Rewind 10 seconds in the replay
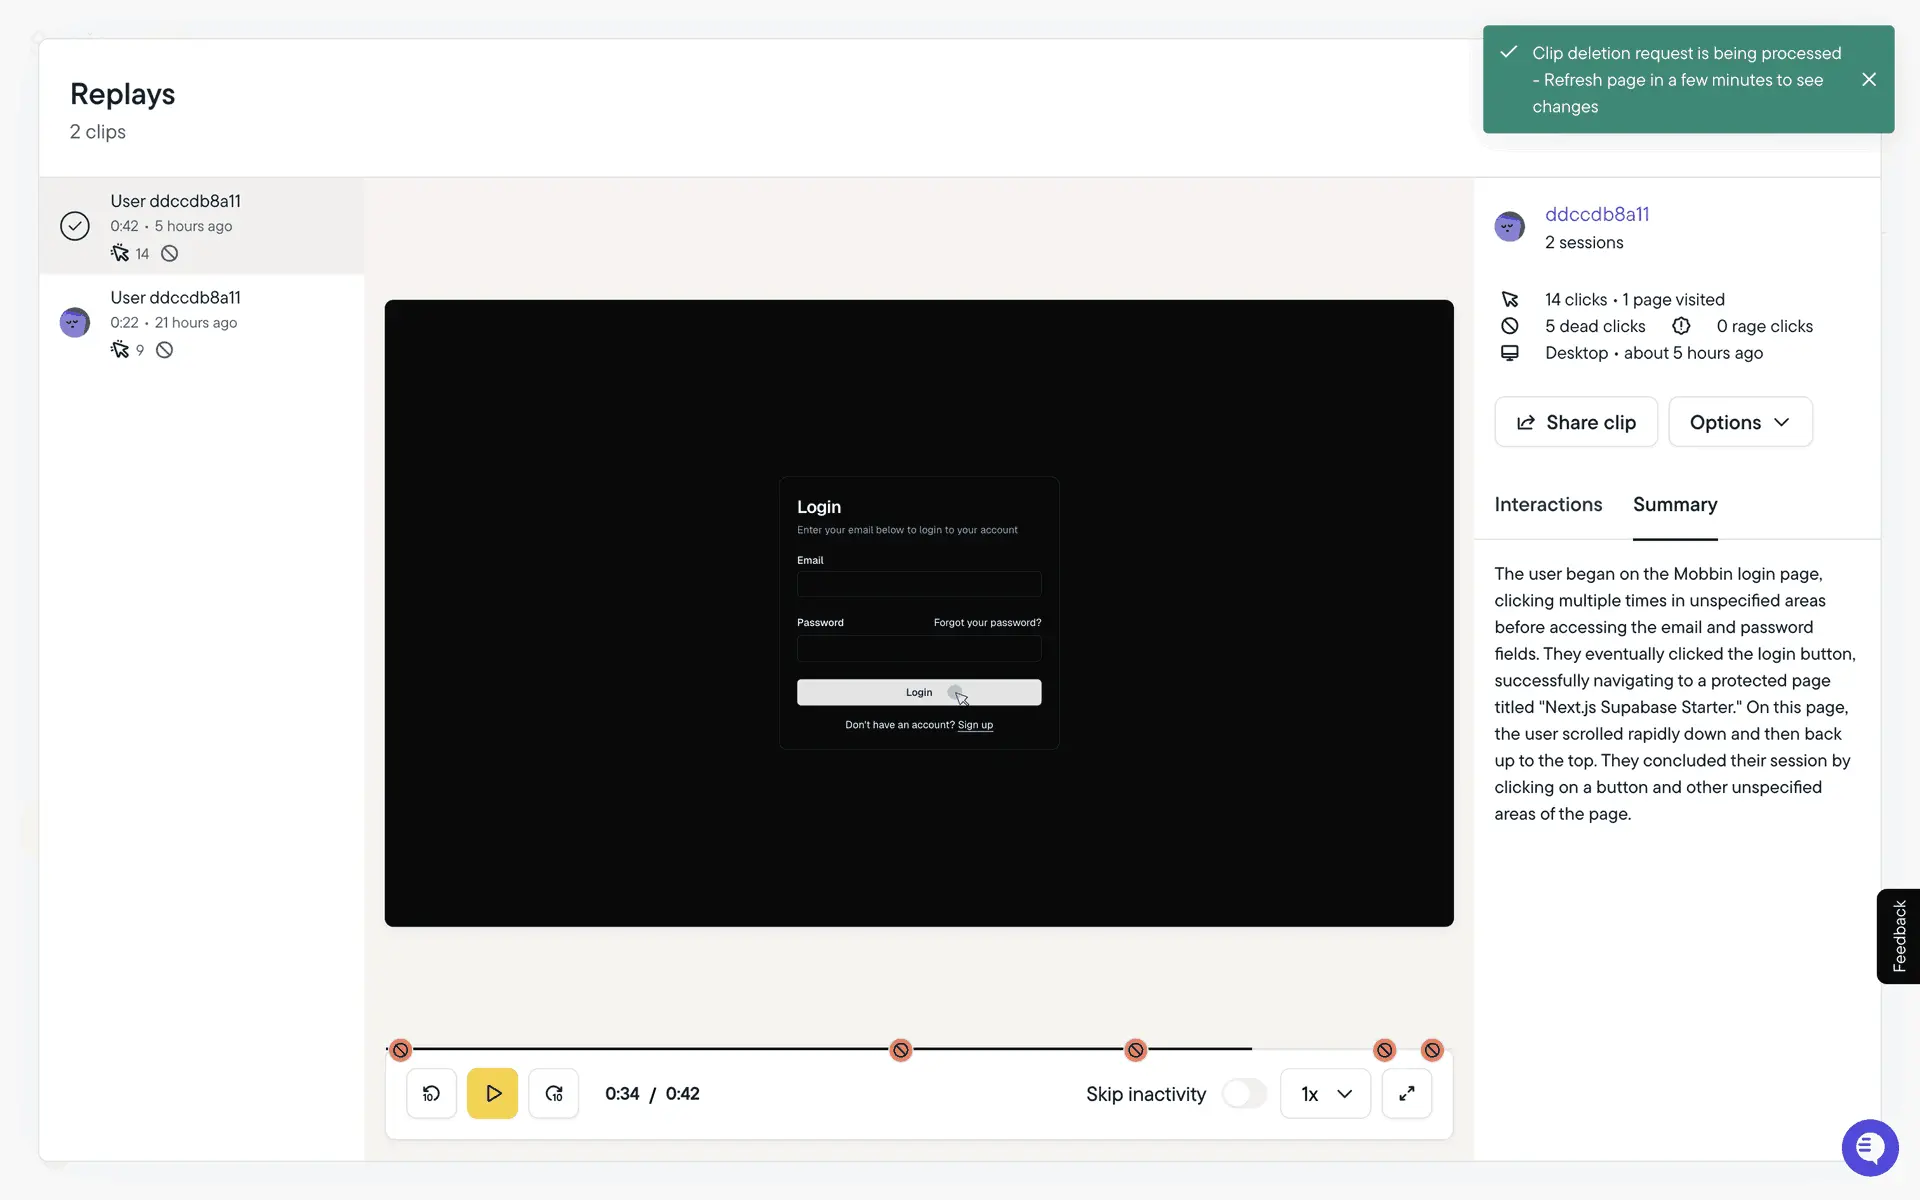Viewport: 1920px width, 1200px height. (x=431, y=1093)
